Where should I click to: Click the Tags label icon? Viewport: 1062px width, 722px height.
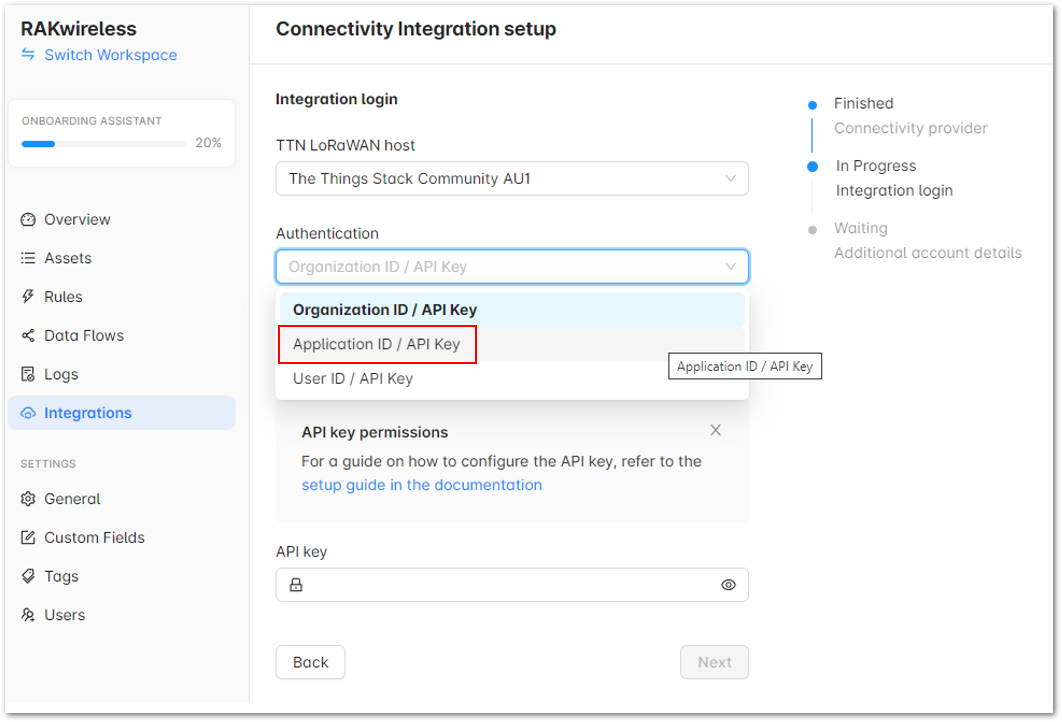click(28, 576)
